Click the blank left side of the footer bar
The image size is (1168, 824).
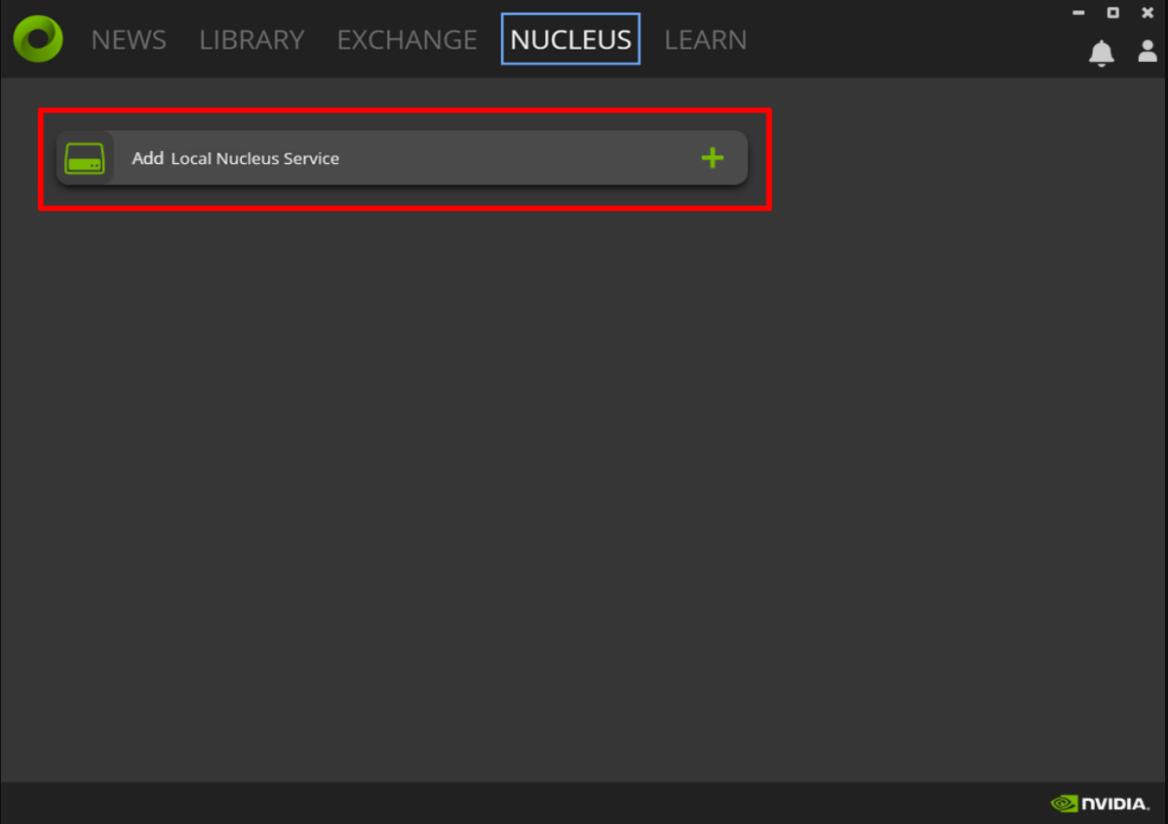pos(300,803)
